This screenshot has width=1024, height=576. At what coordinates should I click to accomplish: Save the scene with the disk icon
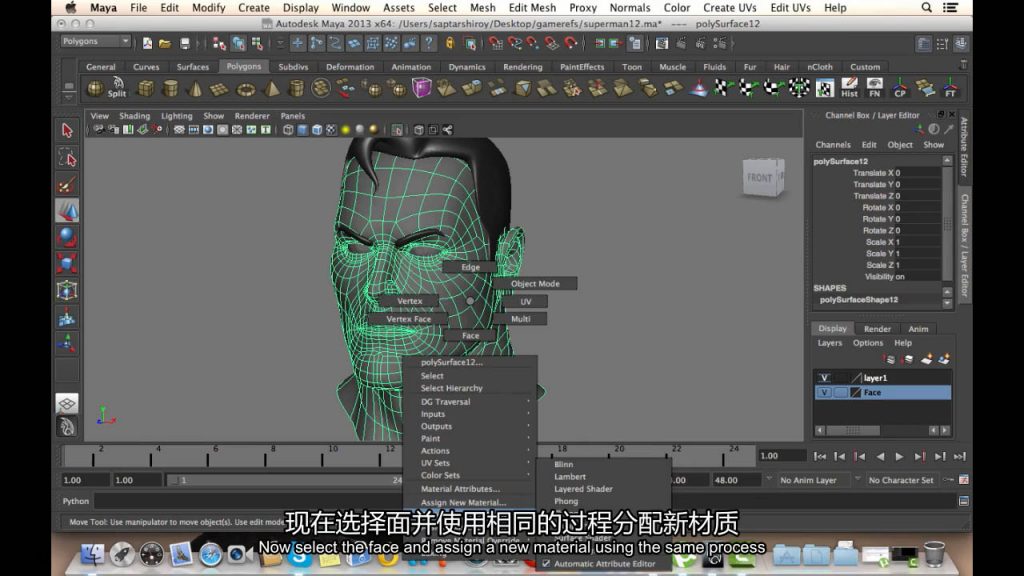[185, 44]
